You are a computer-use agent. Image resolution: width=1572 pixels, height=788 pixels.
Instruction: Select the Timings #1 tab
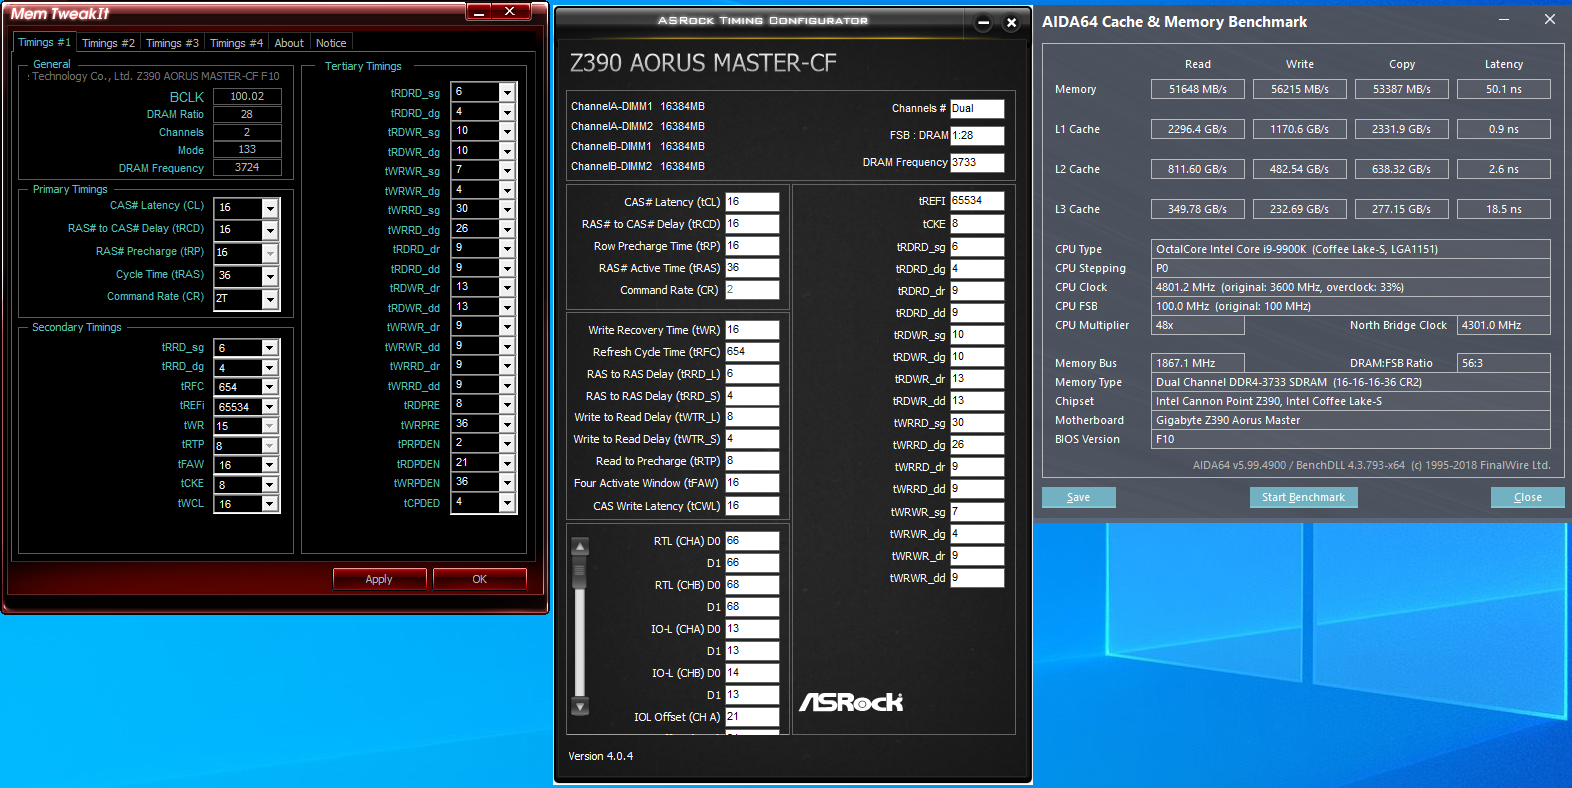[x=44, y=42]
